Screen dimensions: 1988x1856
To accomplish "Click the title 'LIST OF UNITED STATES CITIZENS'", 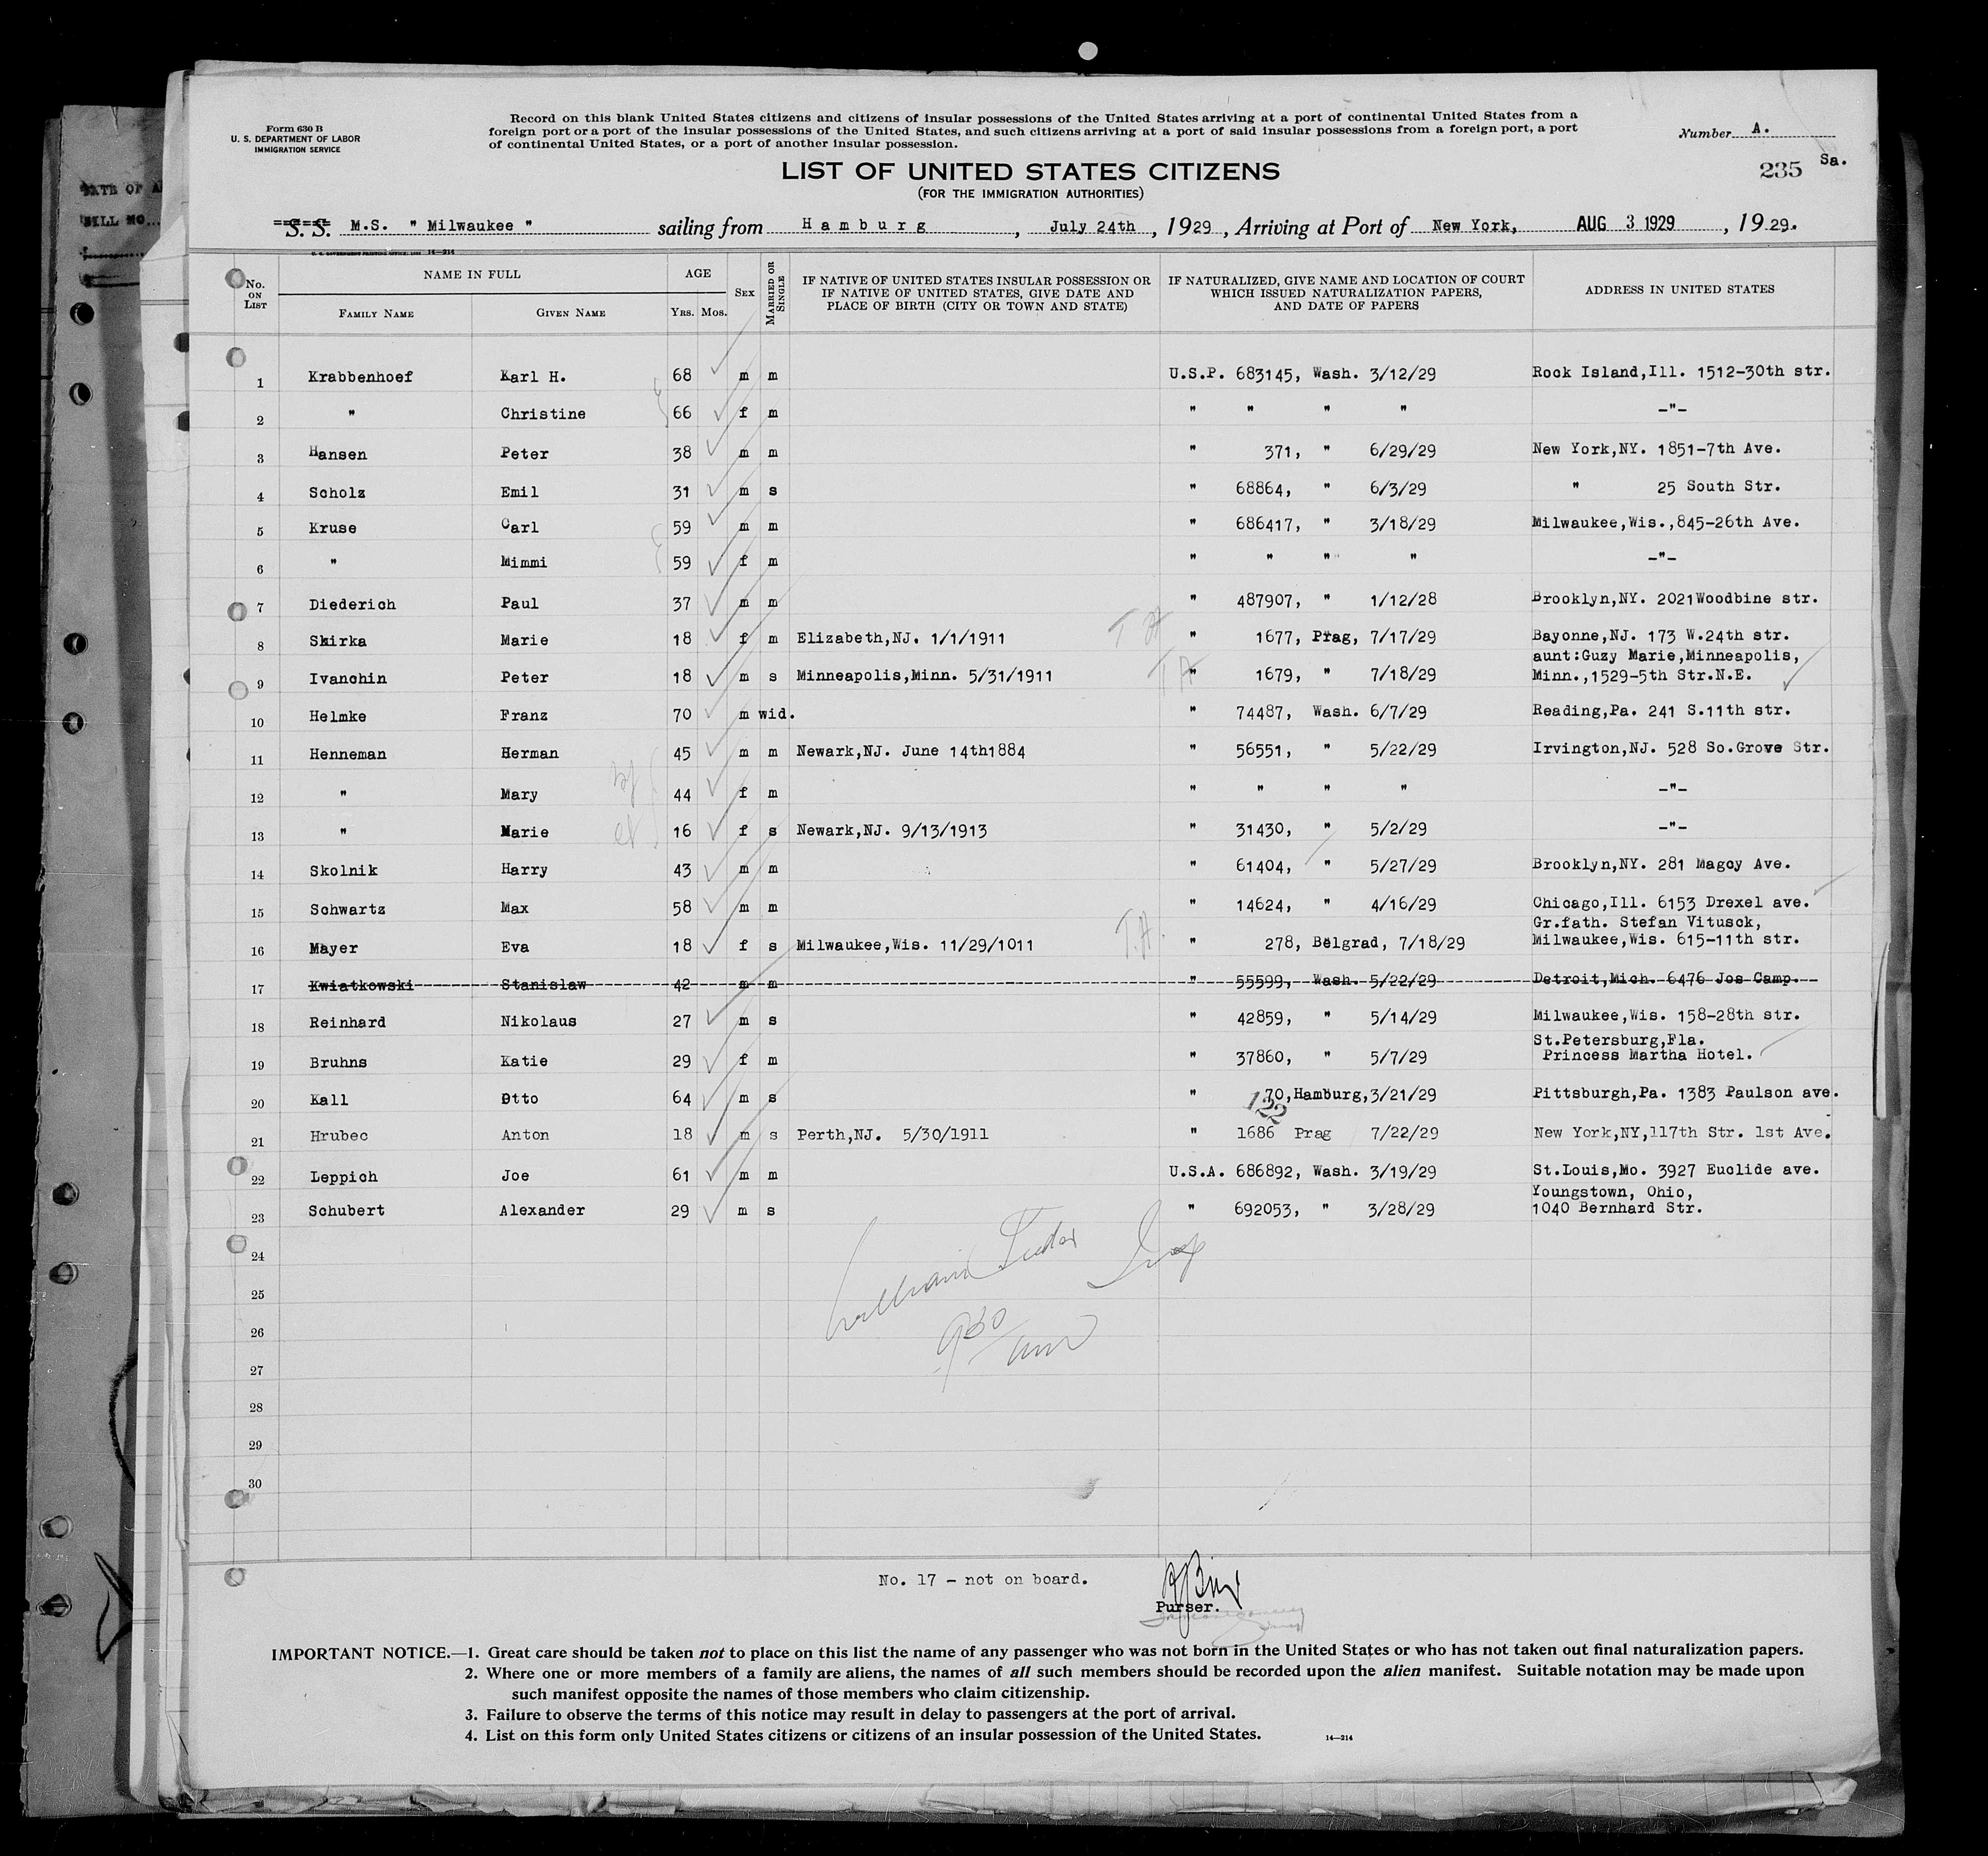I will click(x=1030, y=171).
